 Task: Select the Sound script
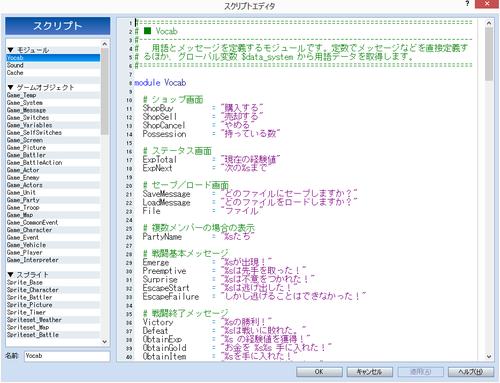coord(53,65)
